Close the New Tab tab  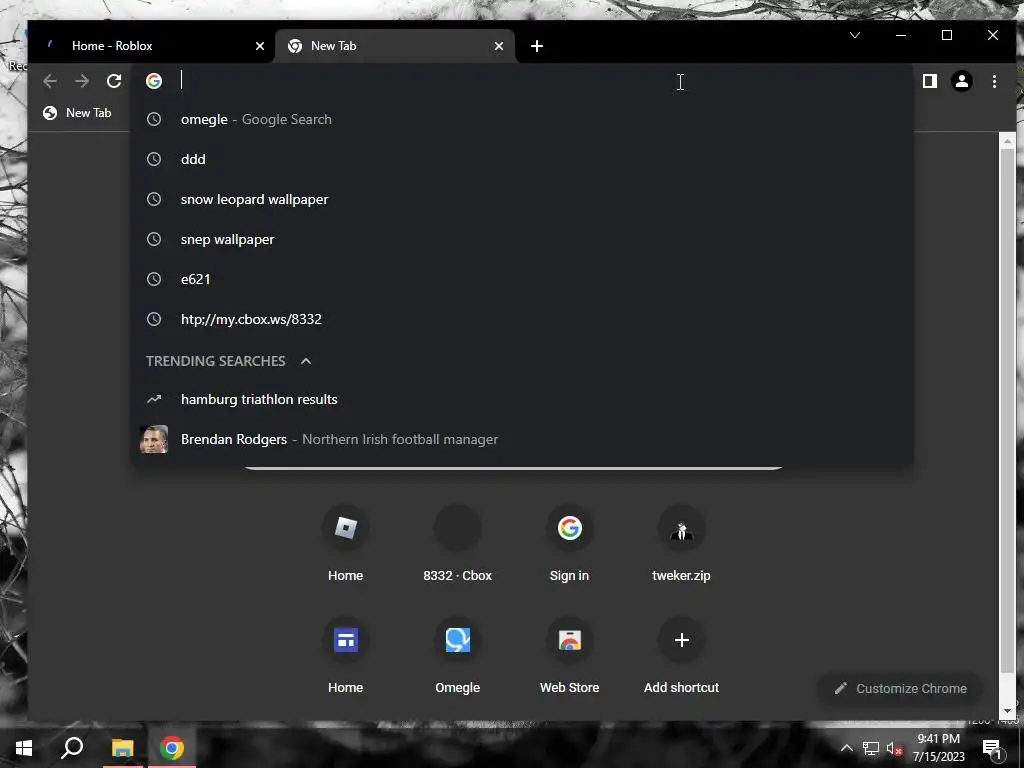(x=499, y=46)
